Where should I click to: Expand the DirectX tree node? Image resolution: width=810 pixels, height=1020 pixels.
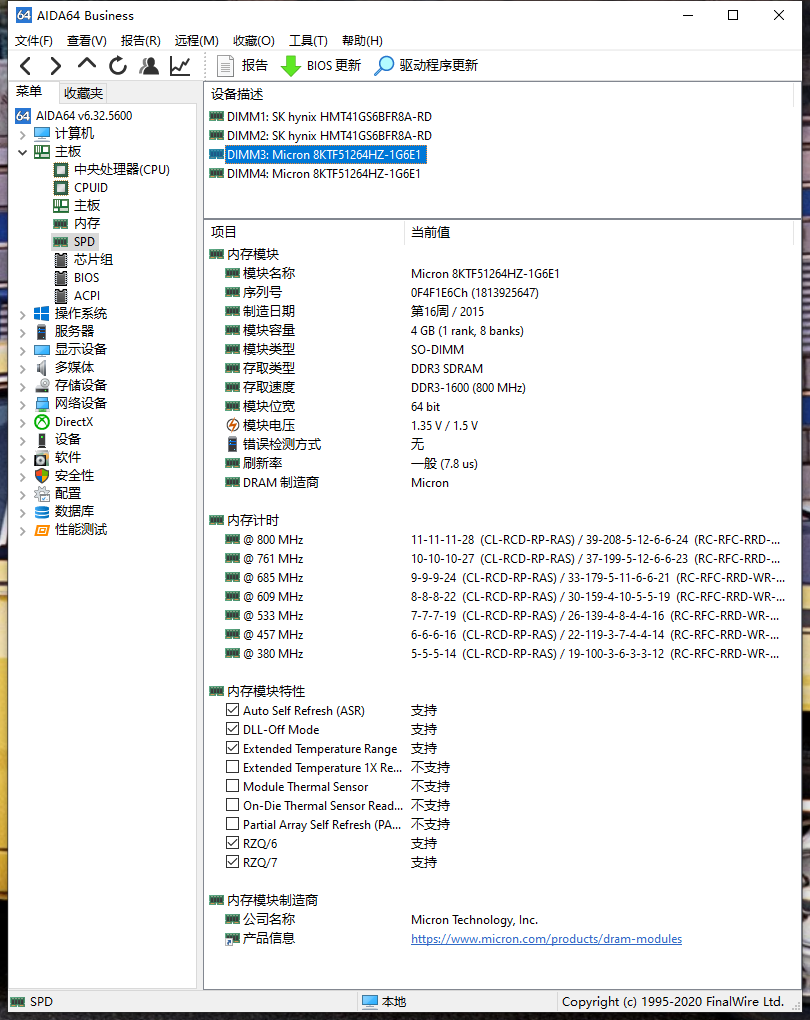click(x=23, y=422)
